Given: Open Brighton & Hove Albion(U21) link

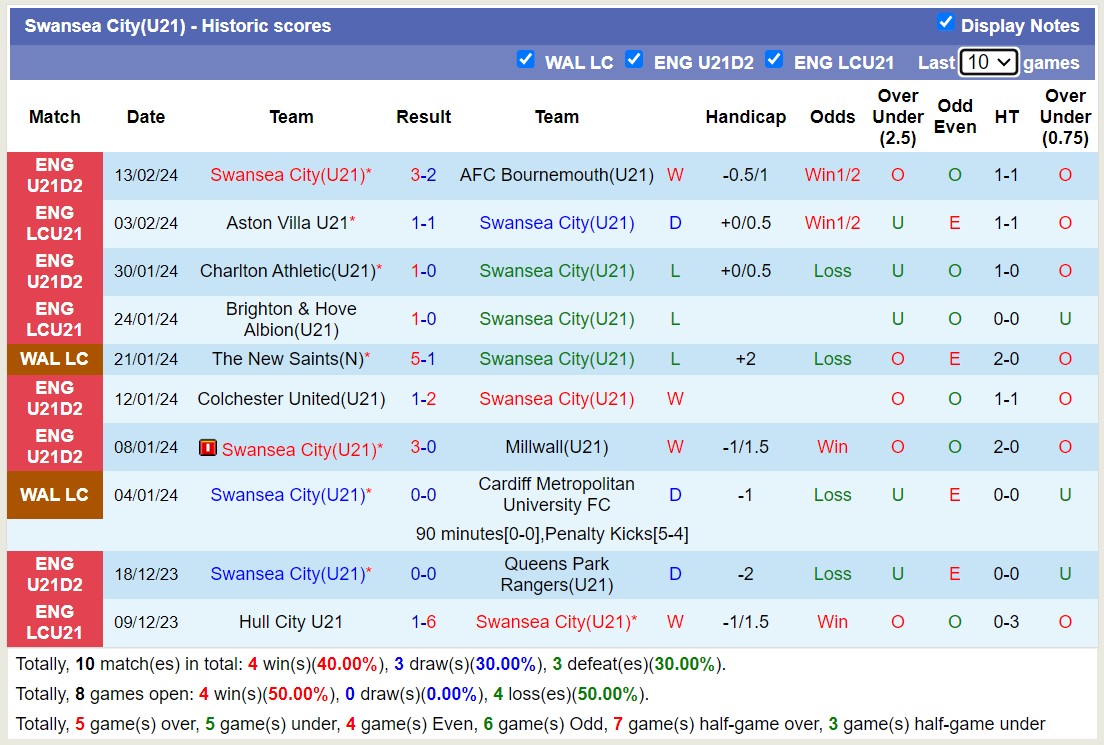Looking at the screenshot, I should 291,319.
